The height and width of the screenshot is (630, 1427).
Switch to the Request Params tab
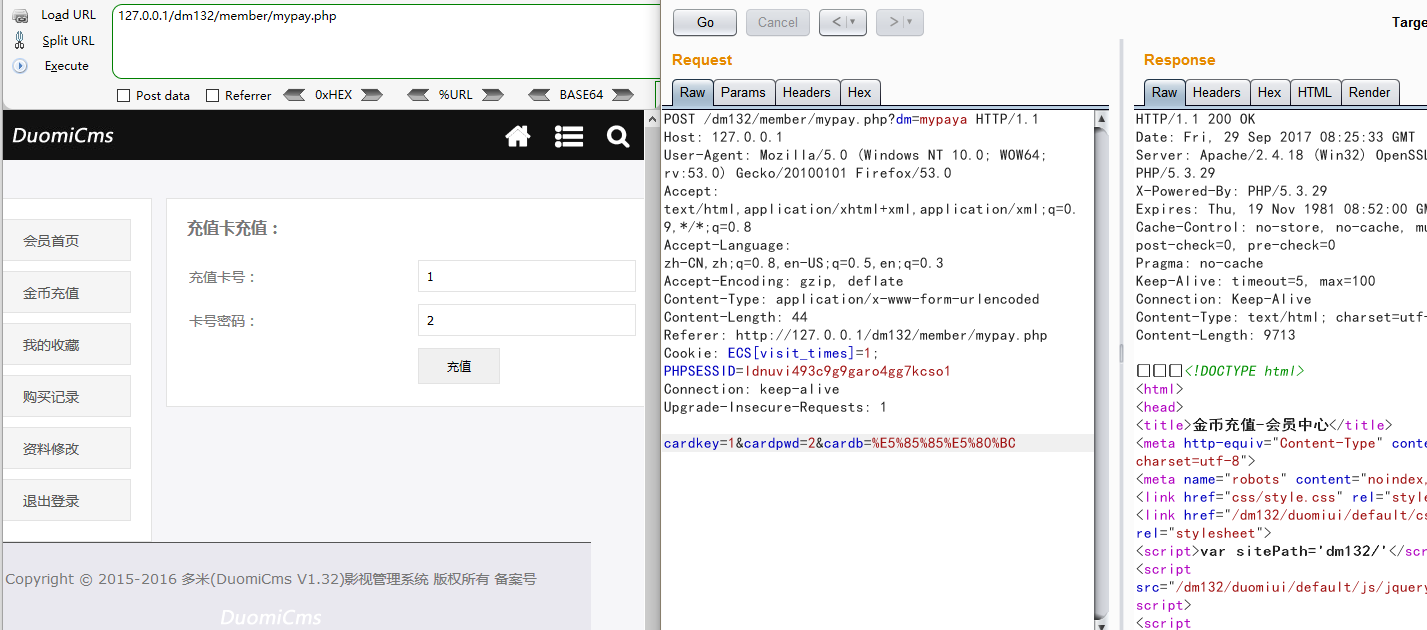click(743, 92)
